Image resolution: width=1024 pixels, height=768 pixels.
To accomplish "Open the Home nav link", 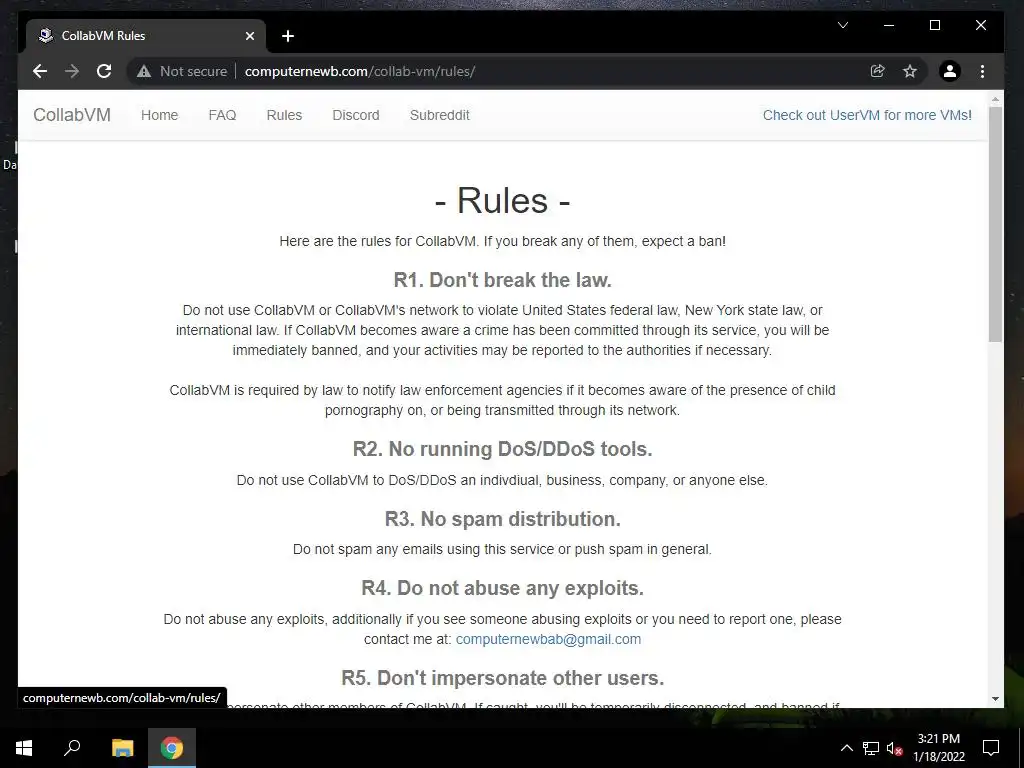I will [x=159, y=115].
